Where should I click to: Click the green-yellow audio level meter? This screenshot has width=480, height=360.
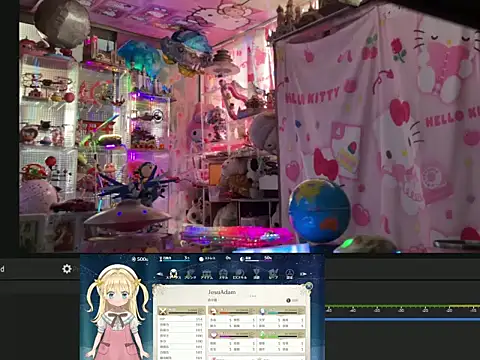[403, 306]
